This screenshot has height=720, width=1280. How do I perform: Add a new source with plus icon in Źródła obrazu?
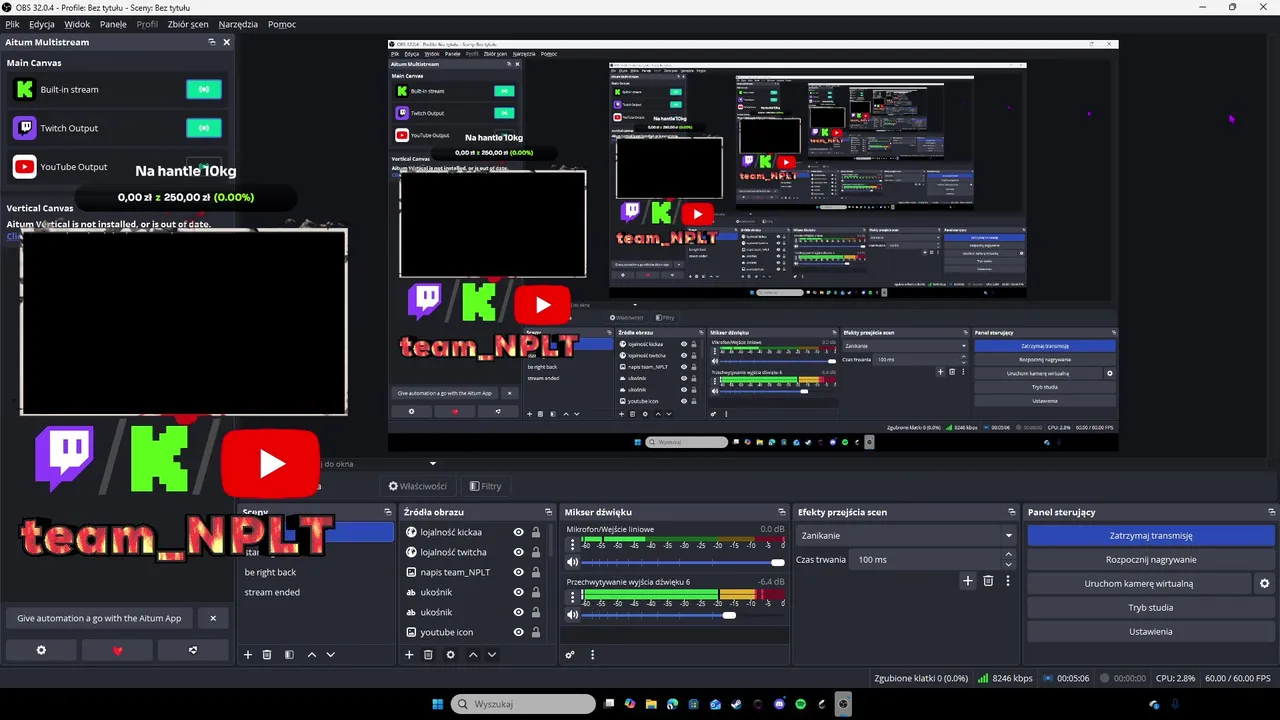(x=409, y=655)
